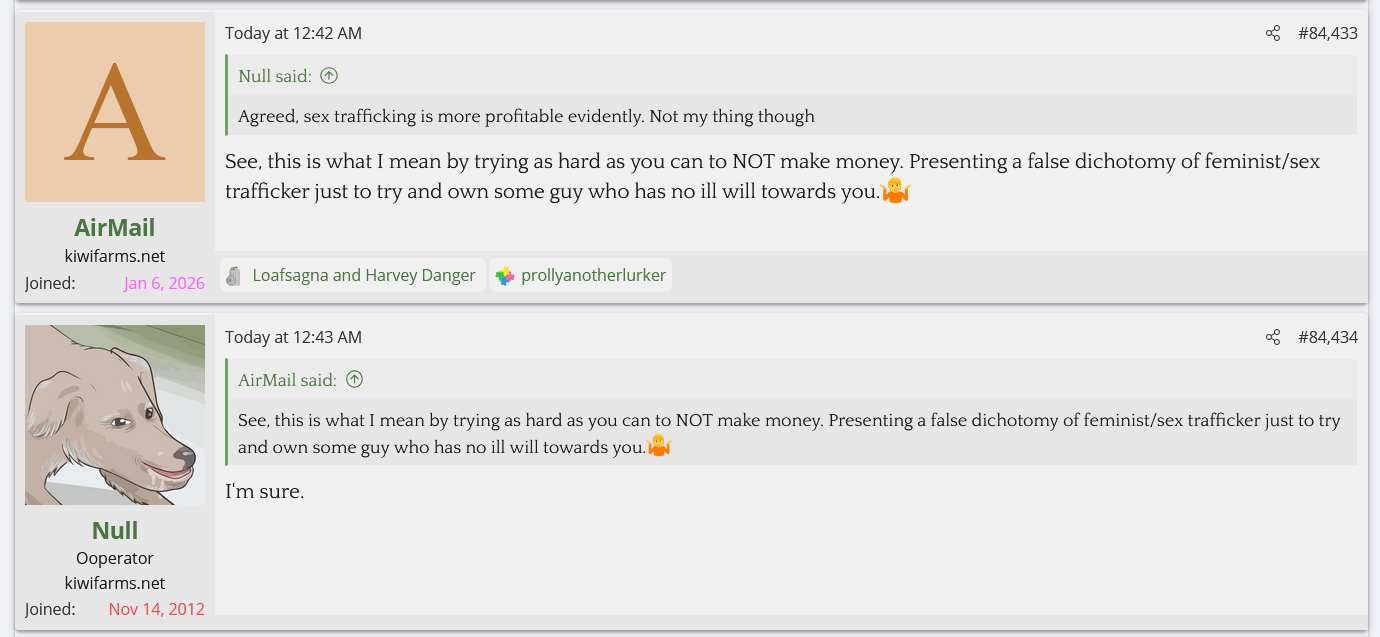Click 'AirMail said:' quote header
The height and width of the screenshot is (637, 1380).
point(287,380)
